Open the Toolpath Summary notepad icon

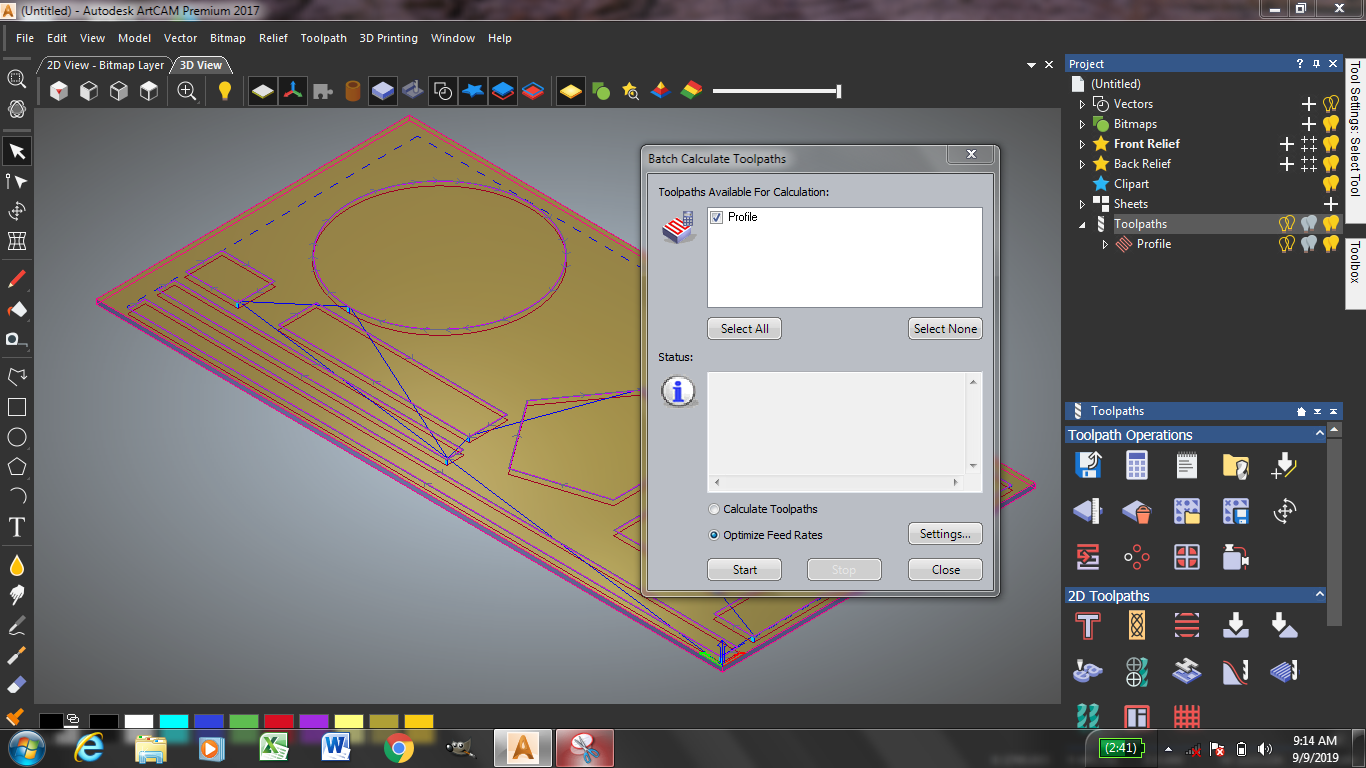tap(1187, 465)
